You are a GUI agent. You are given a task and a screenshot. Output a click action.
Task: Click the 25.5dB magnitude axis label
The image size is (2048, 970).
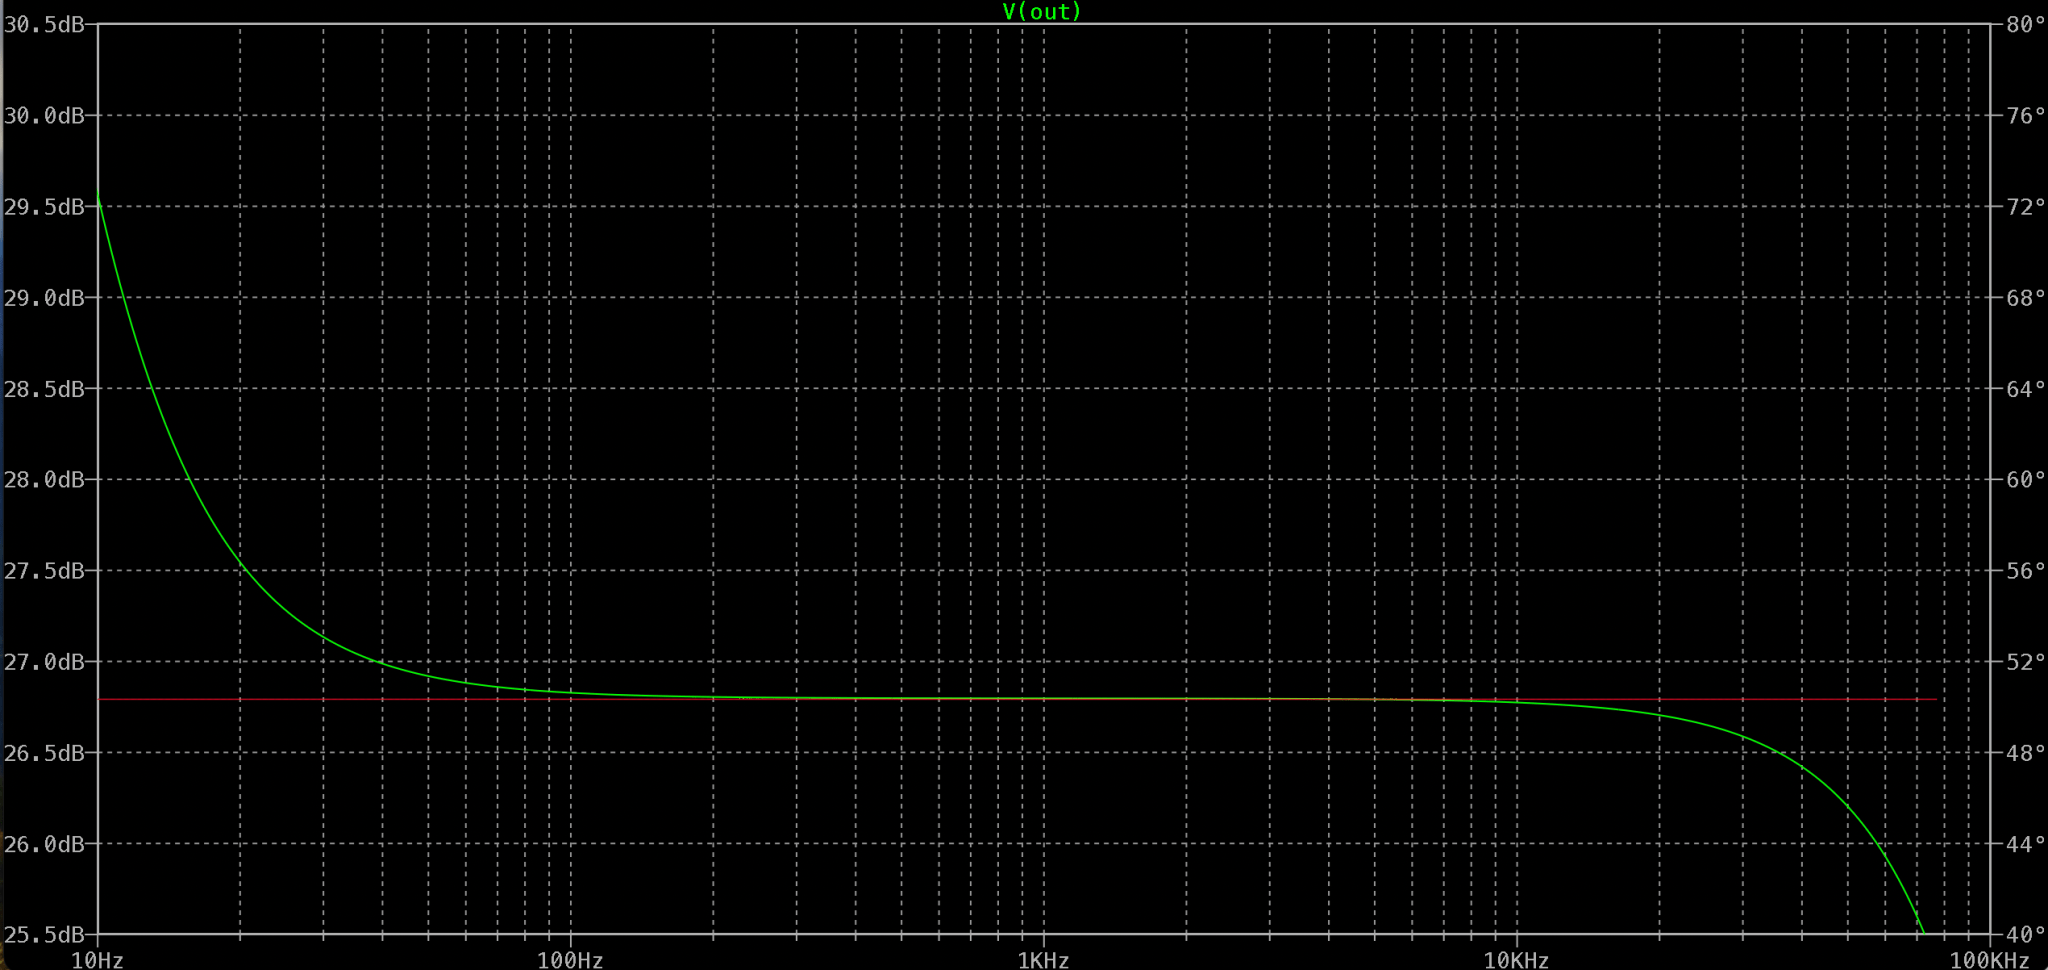pyautogui.click(x=45, y=935)
